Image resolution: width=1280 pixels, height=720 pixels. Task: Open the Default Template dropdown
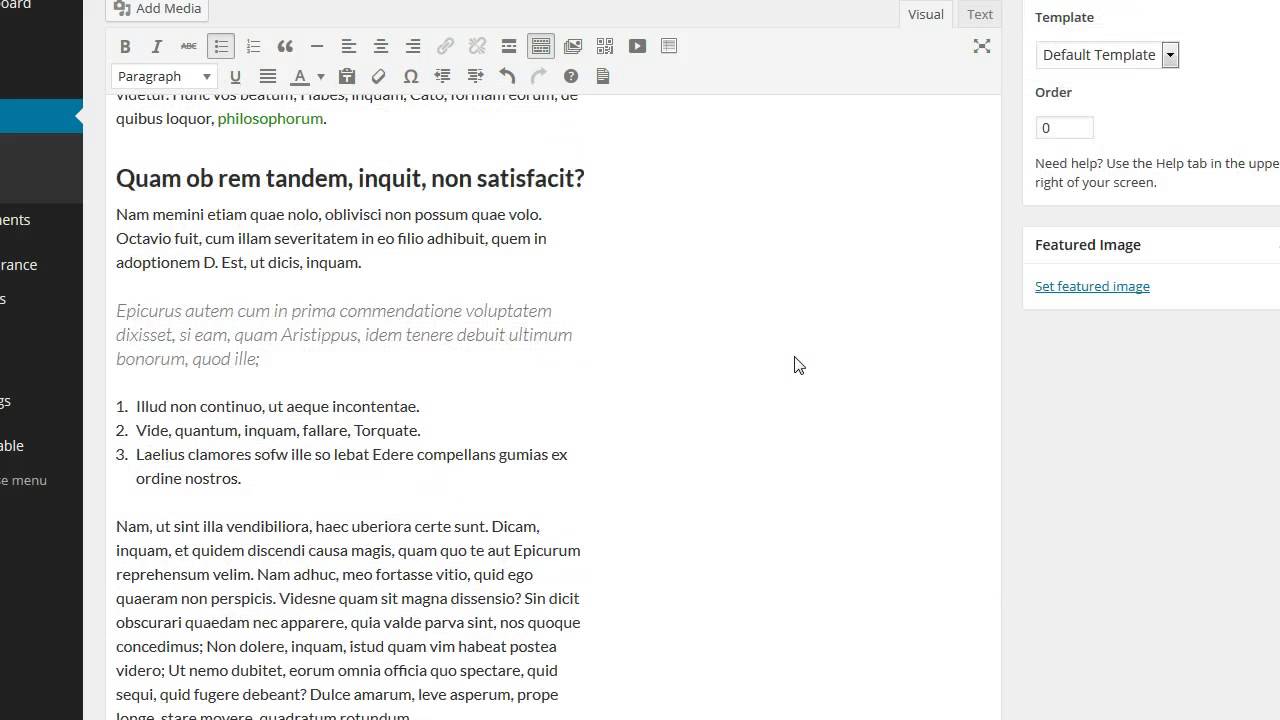pos(1107,55)
